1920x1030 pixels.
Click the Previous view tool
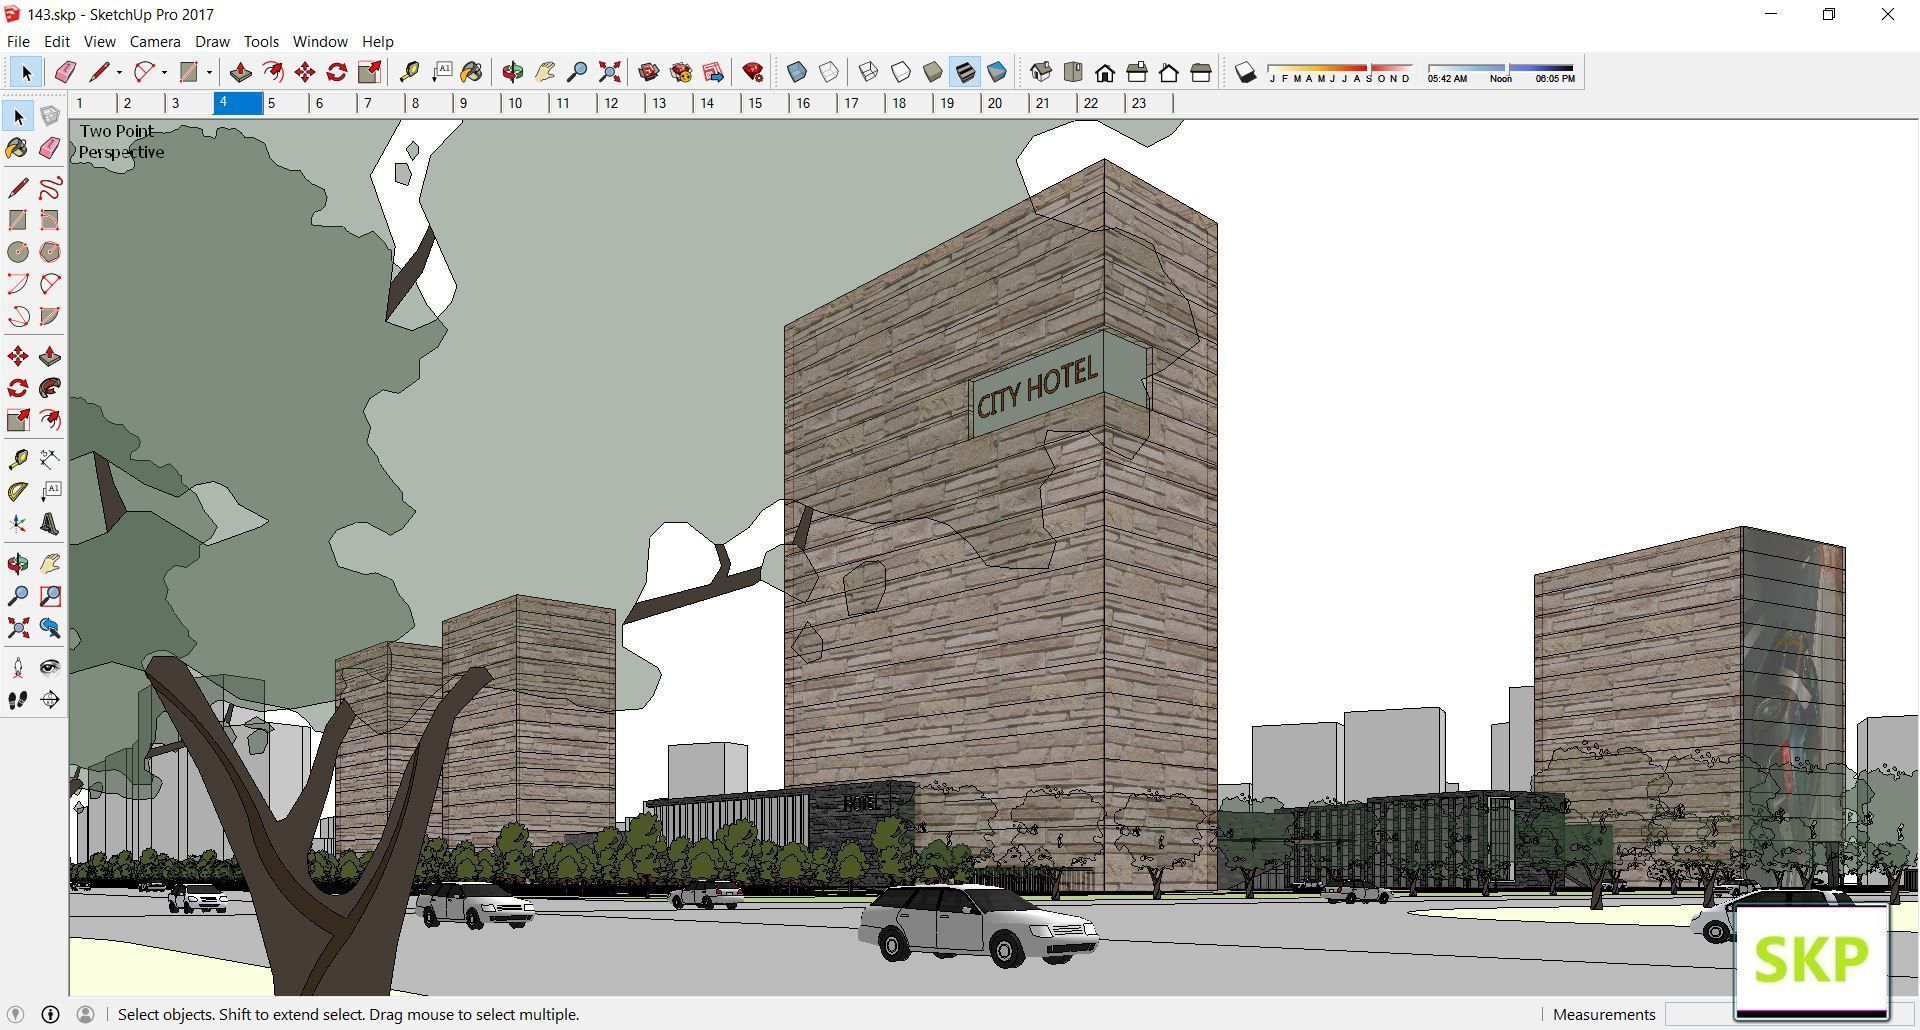tap(50, 628)
